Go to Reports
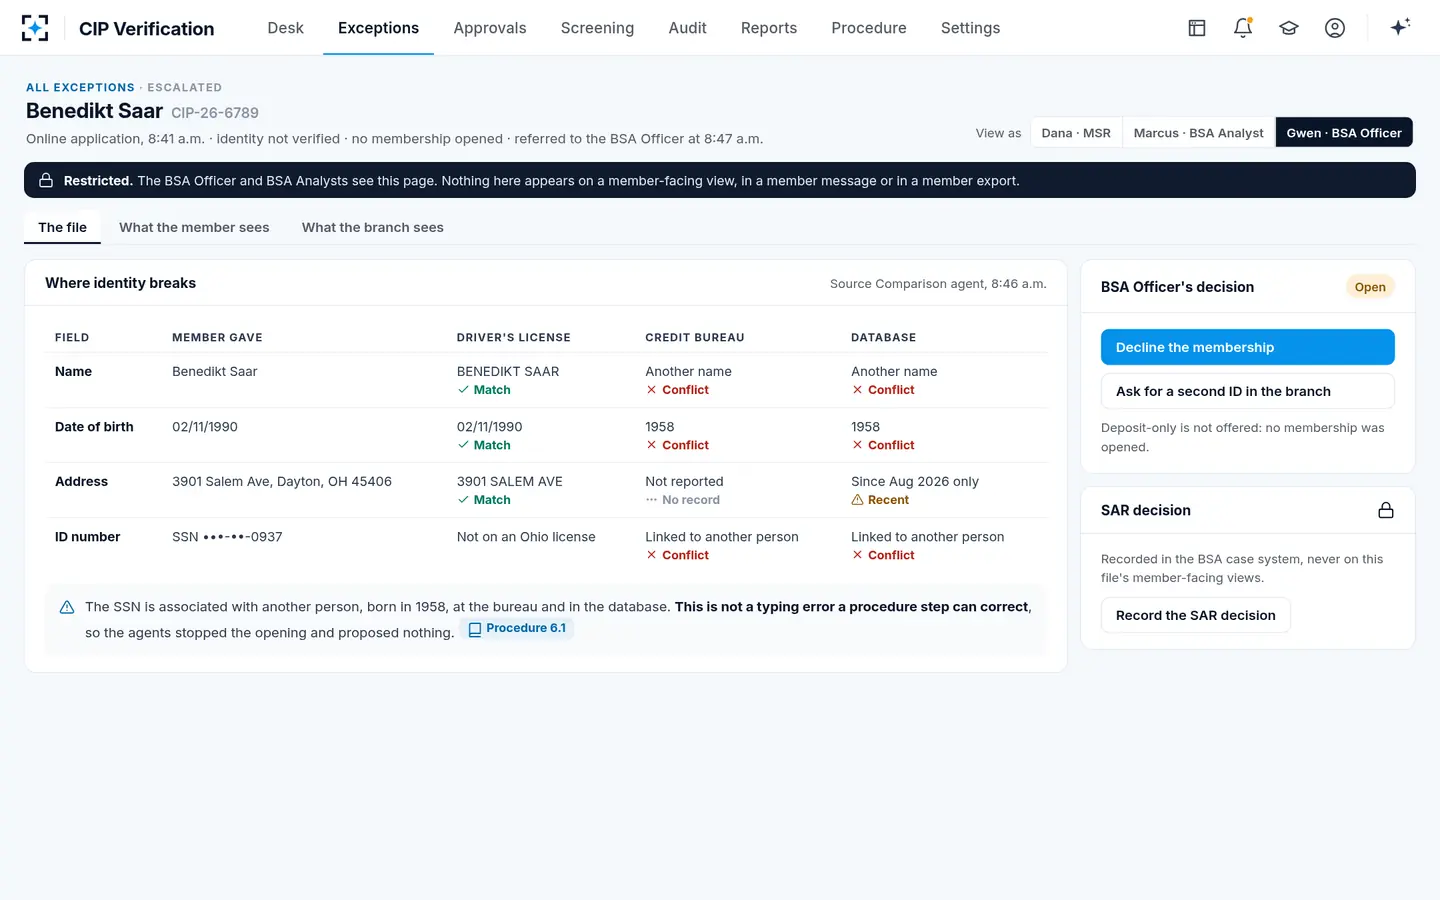Image resolution: width=1440 pixels, height=900 pixels. click(769, 28)
